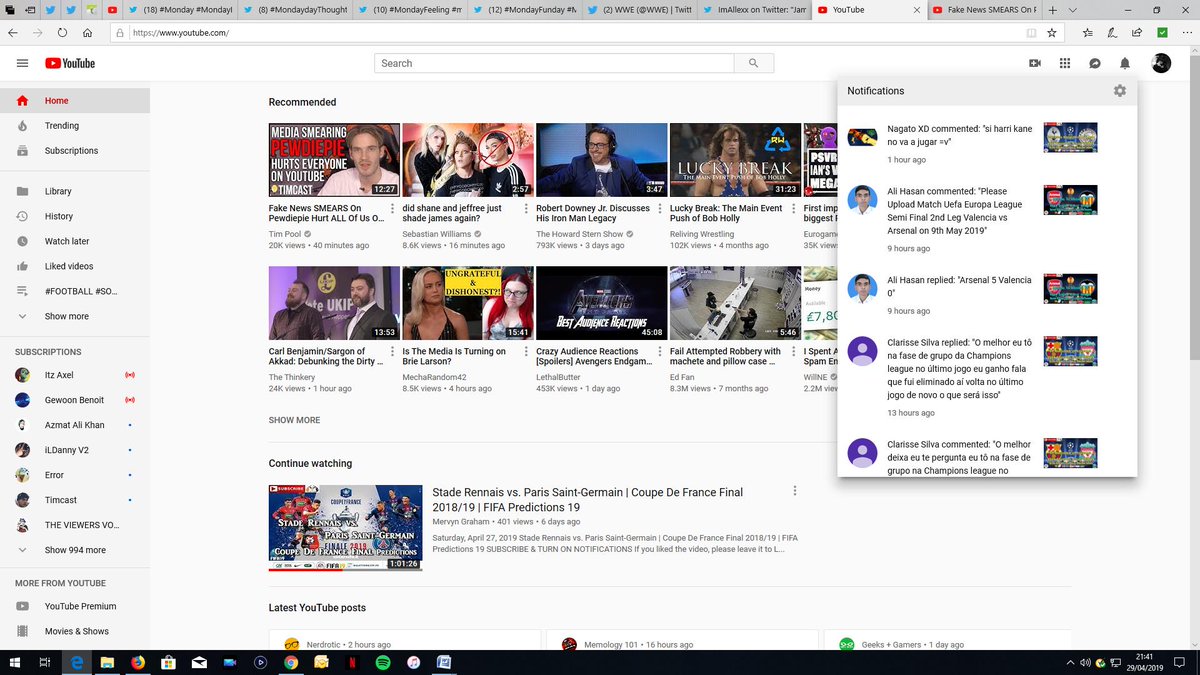Add page to favorites star
This screenshot has height=675, width=1200.
point(1052,32)
